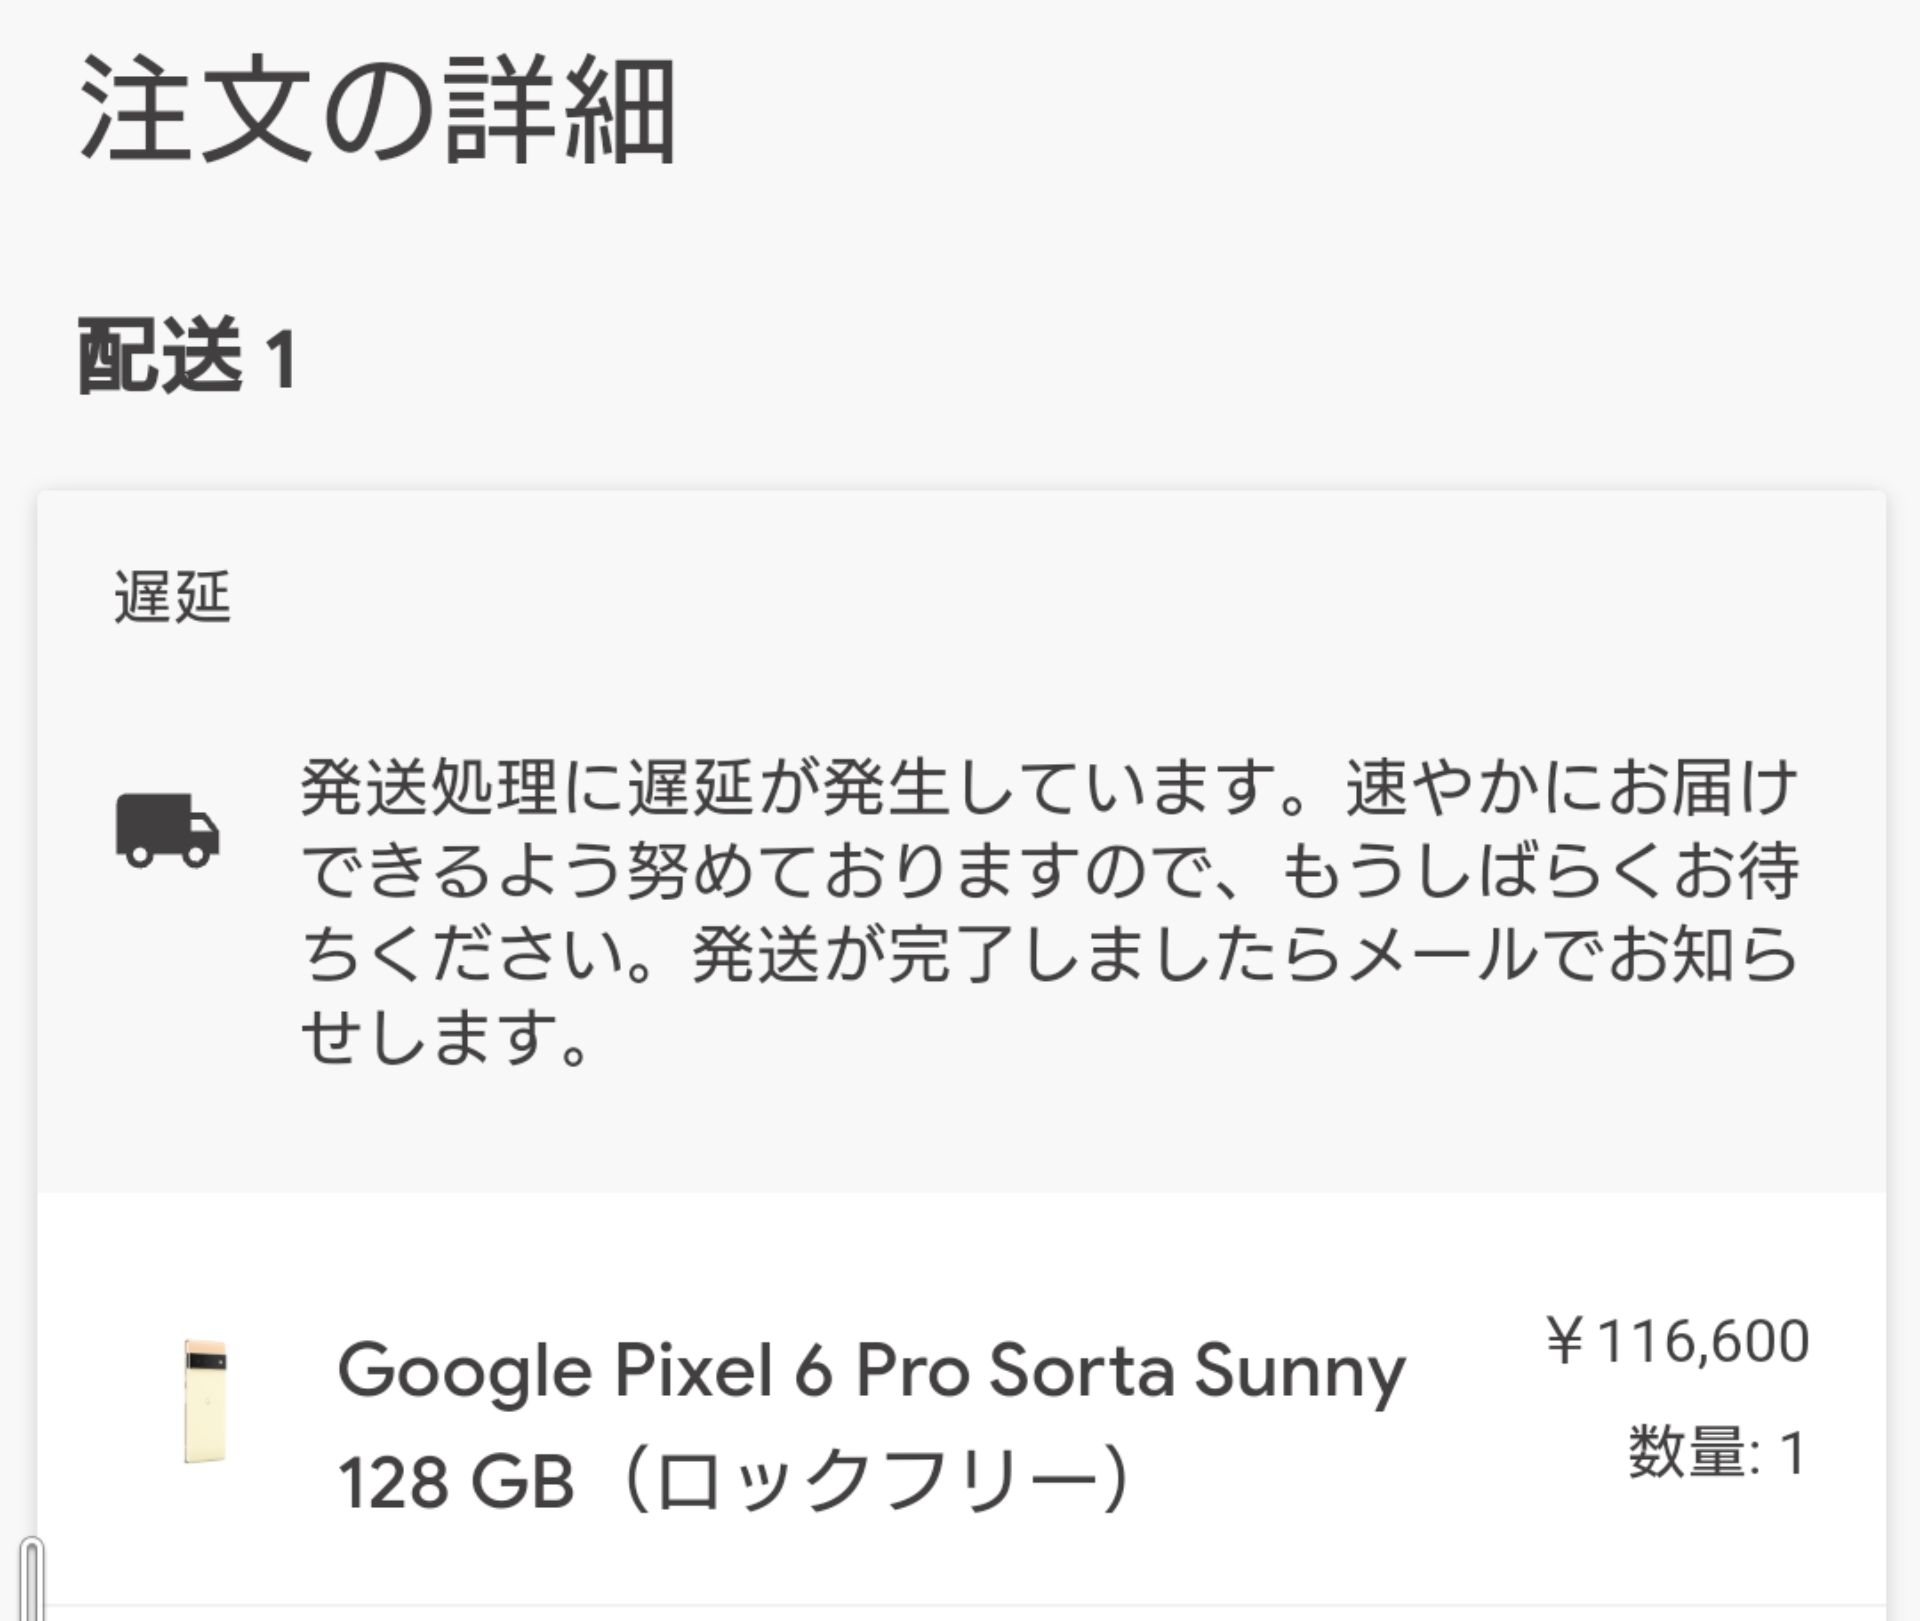Select the 注文の詳細 page title
Image resolution: width=1920 pixels, height=1621 pixels.
click(x=378, y=110)
